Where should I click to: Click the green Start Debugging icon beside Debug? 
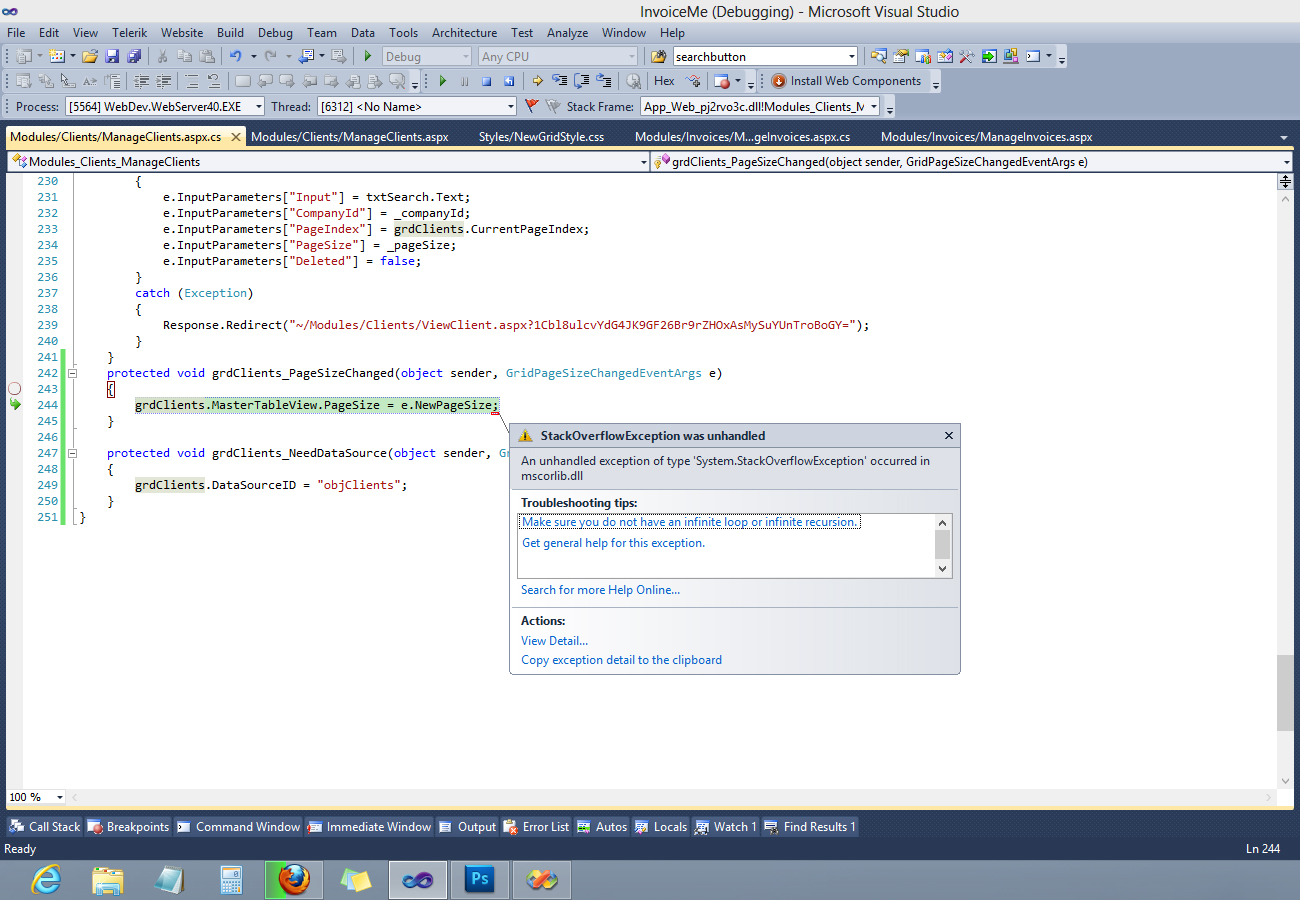click(x=368, y=57)
